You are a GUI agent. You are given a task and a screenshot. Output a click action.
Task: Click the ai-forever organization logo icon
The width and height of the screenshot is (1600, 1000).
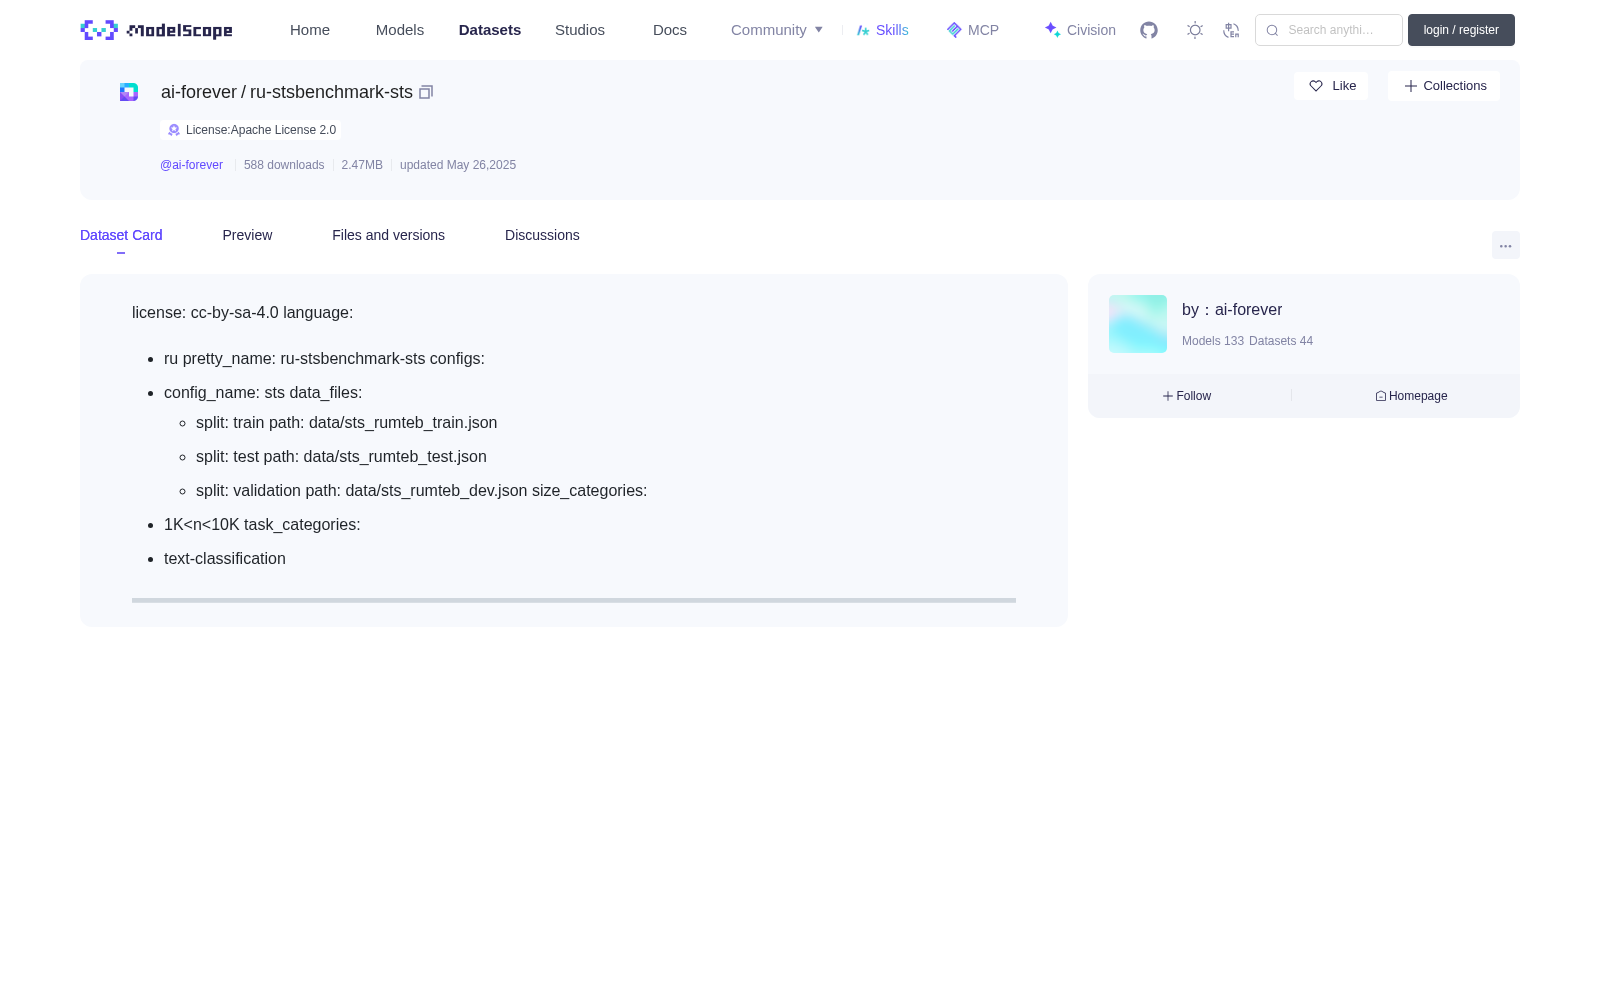129,92
